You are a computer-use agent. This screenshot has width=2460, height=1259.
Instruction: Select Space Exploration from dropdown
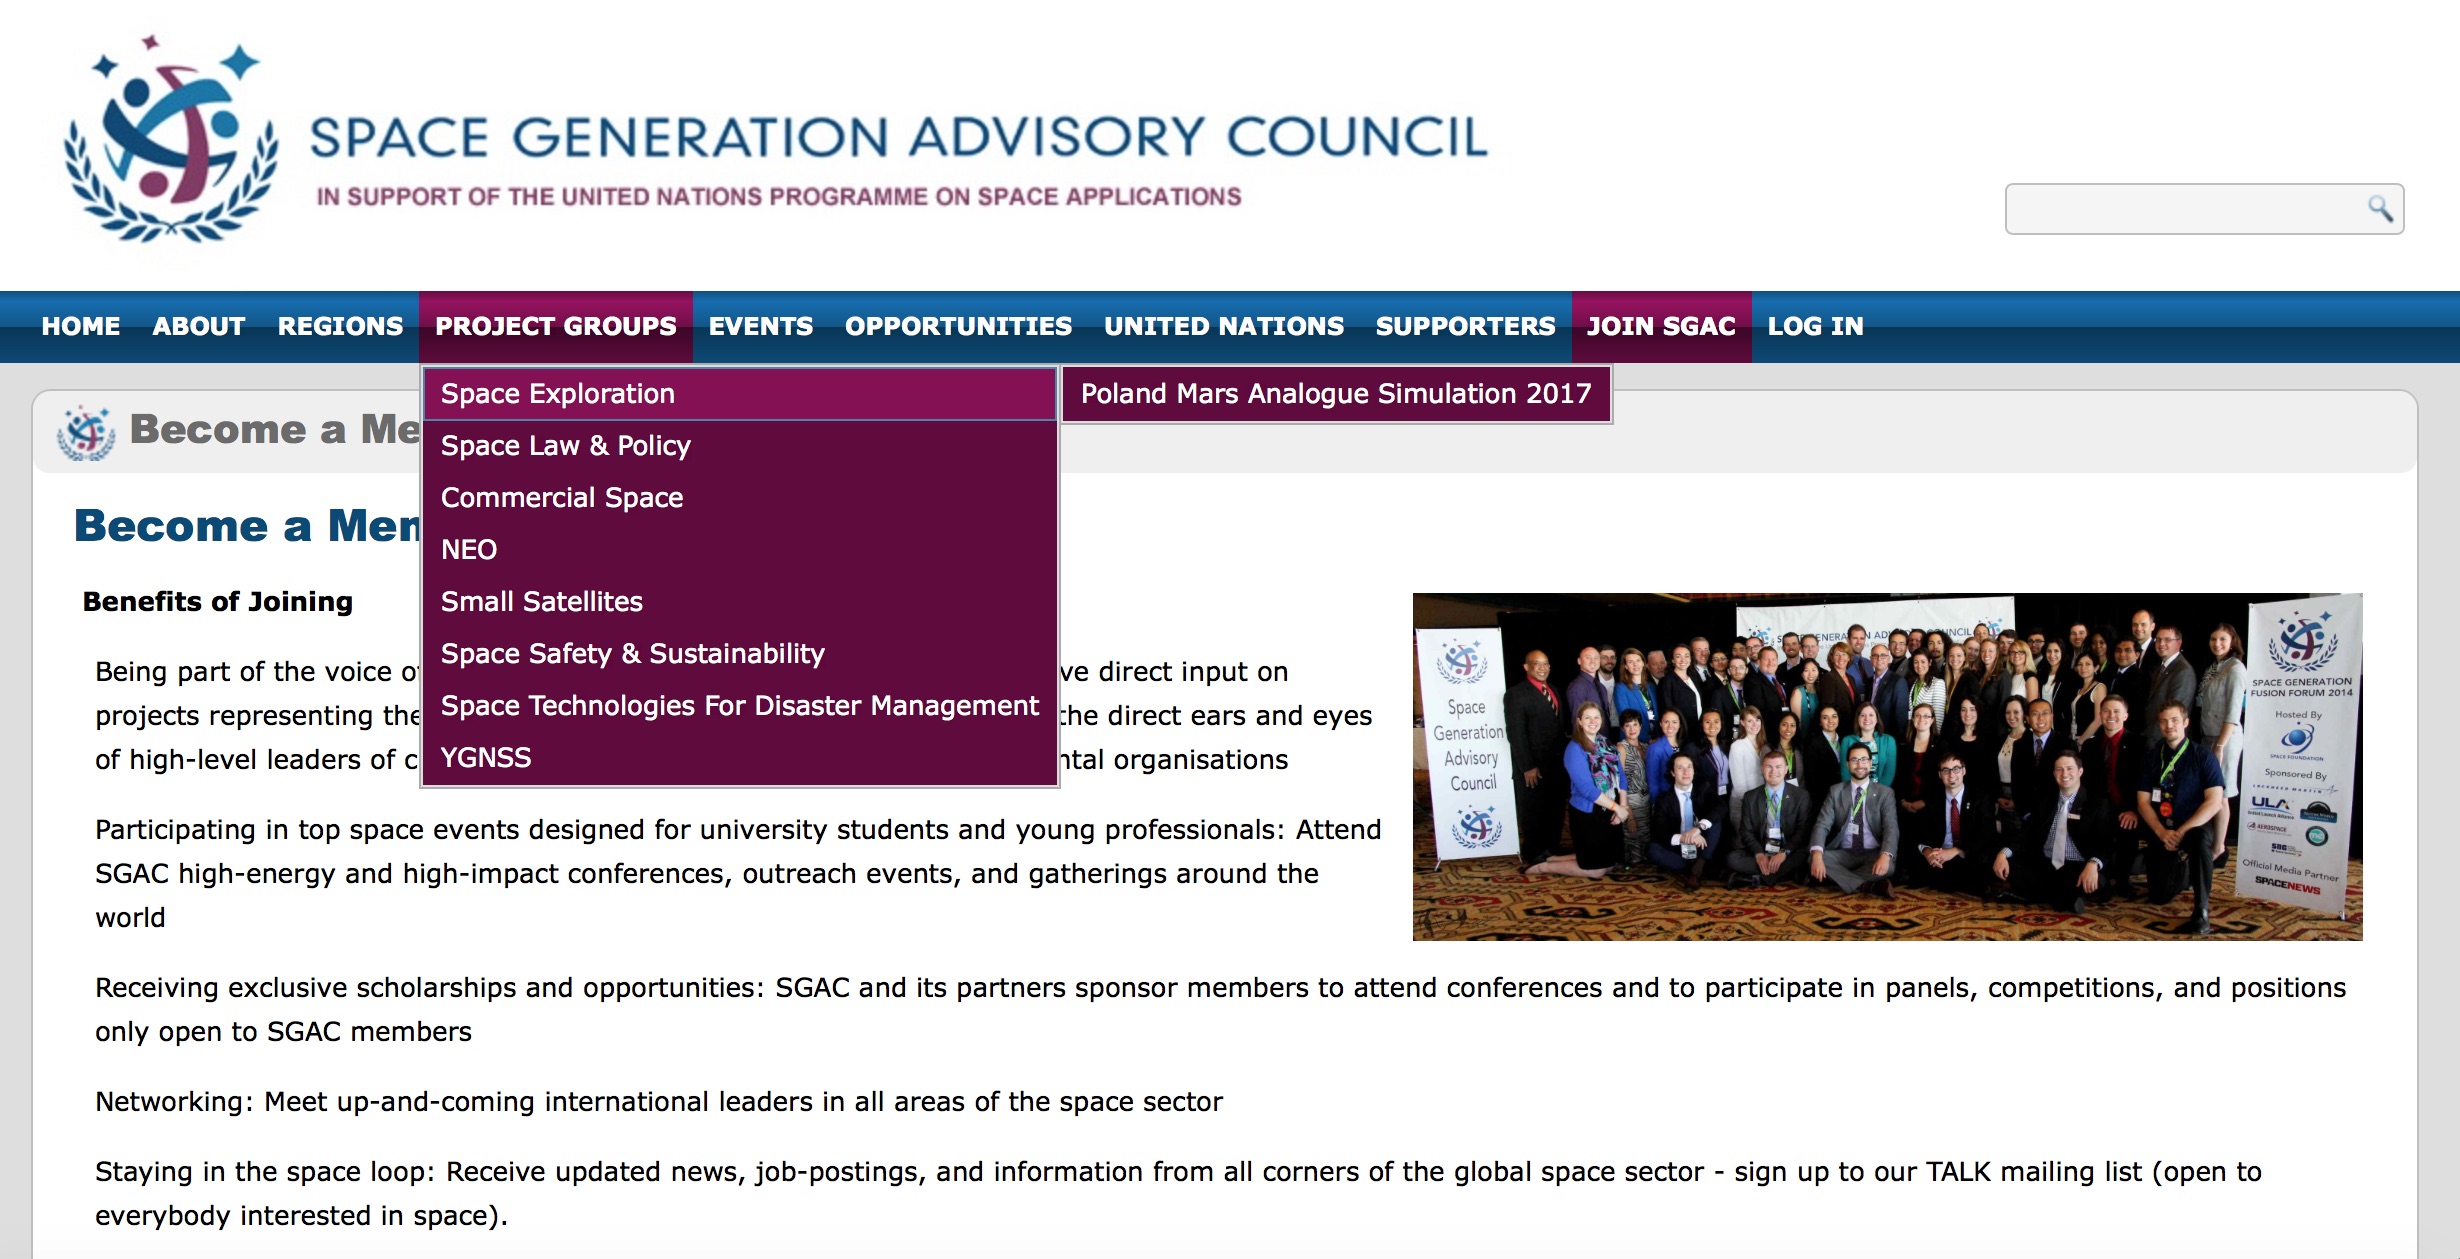[740, 394]
